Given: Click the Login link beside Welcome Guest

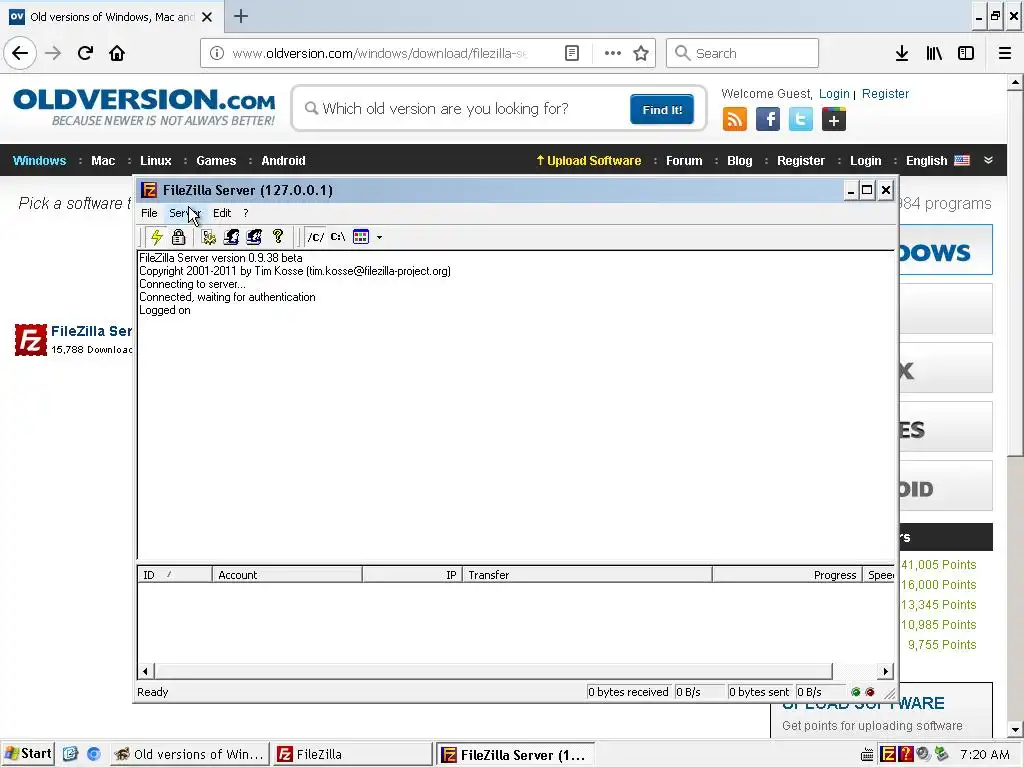Looking at the screenshot, I should [x=834, y=93].
